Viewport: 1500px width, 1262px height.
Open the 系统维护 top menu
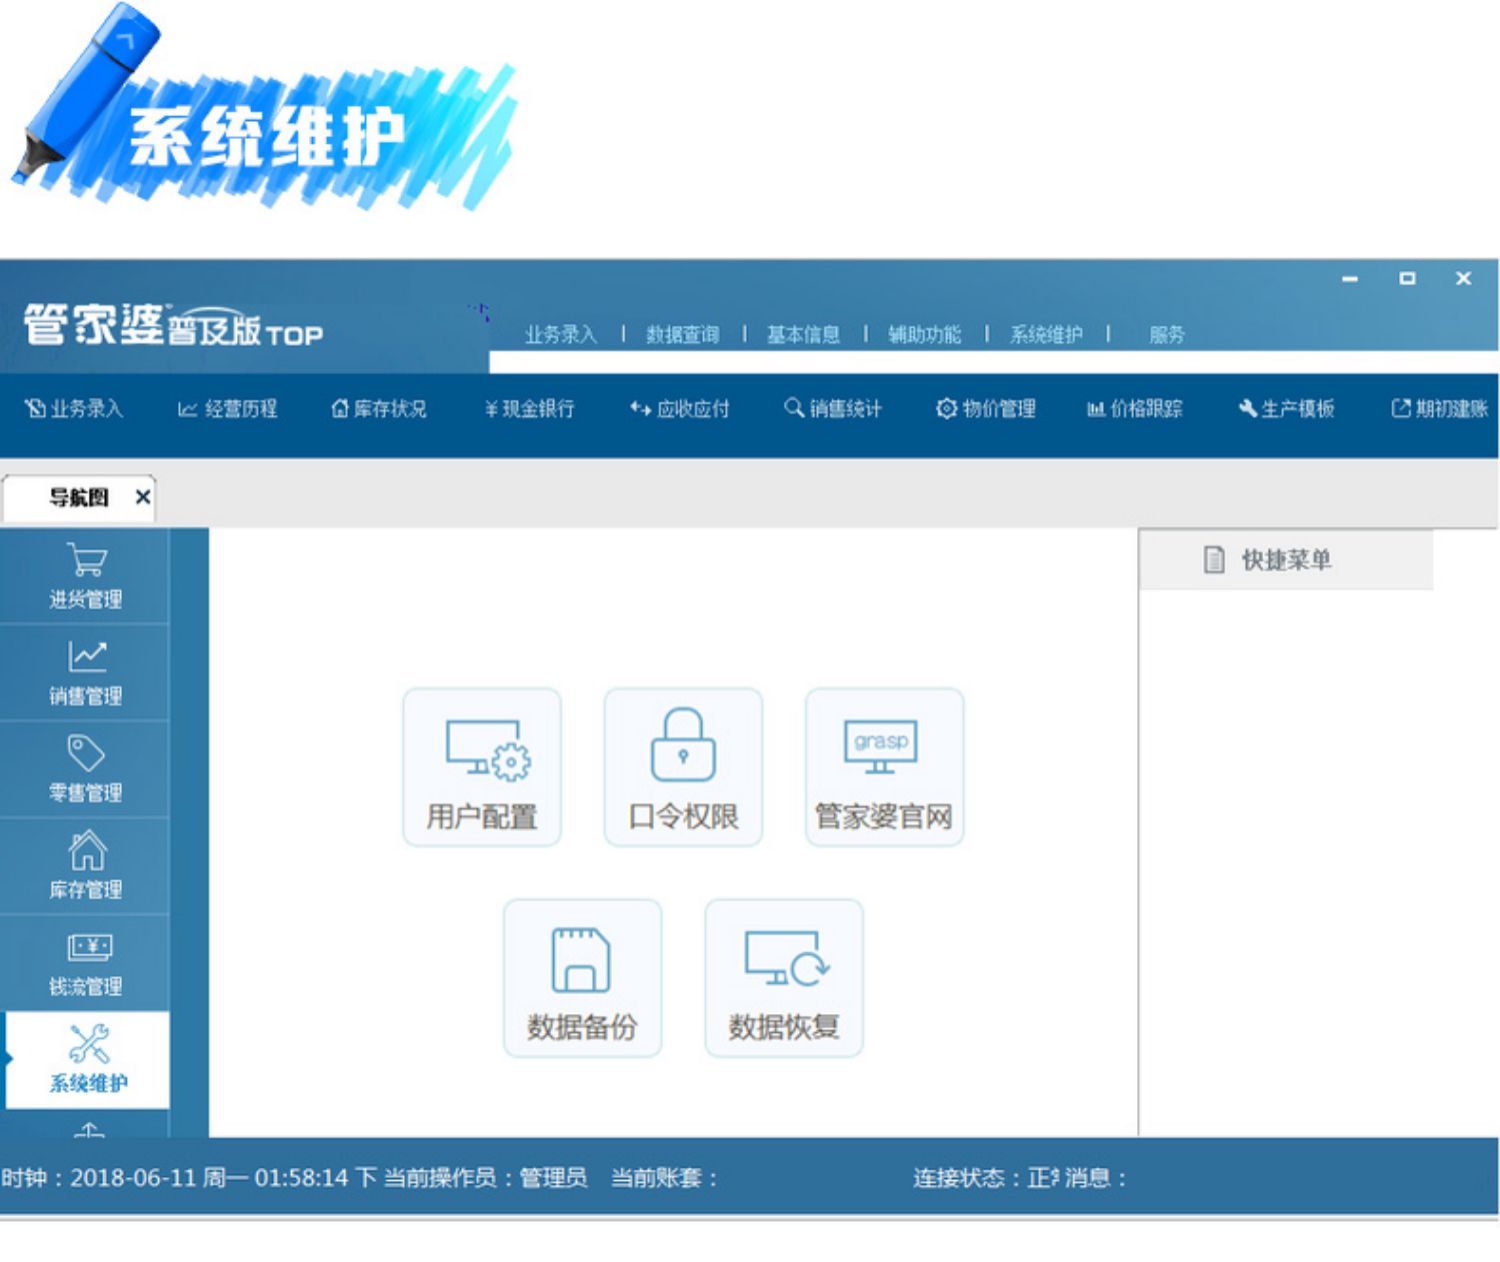(1046, 334)
